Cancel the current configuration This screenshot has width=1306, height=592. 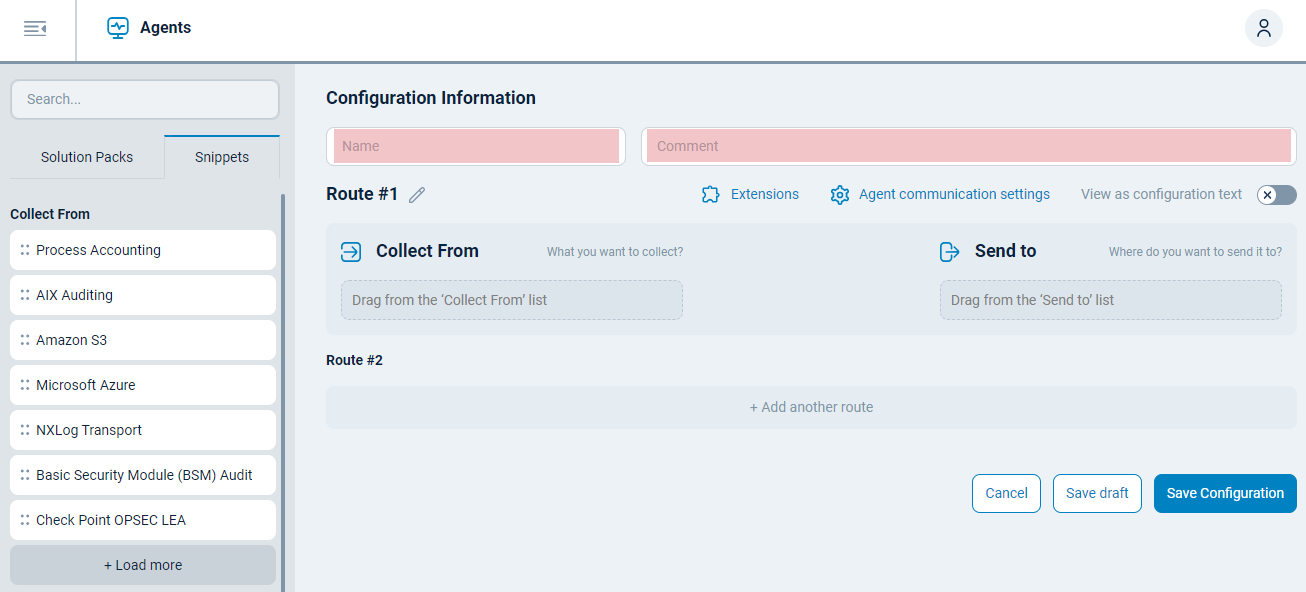click(1006, 493)
